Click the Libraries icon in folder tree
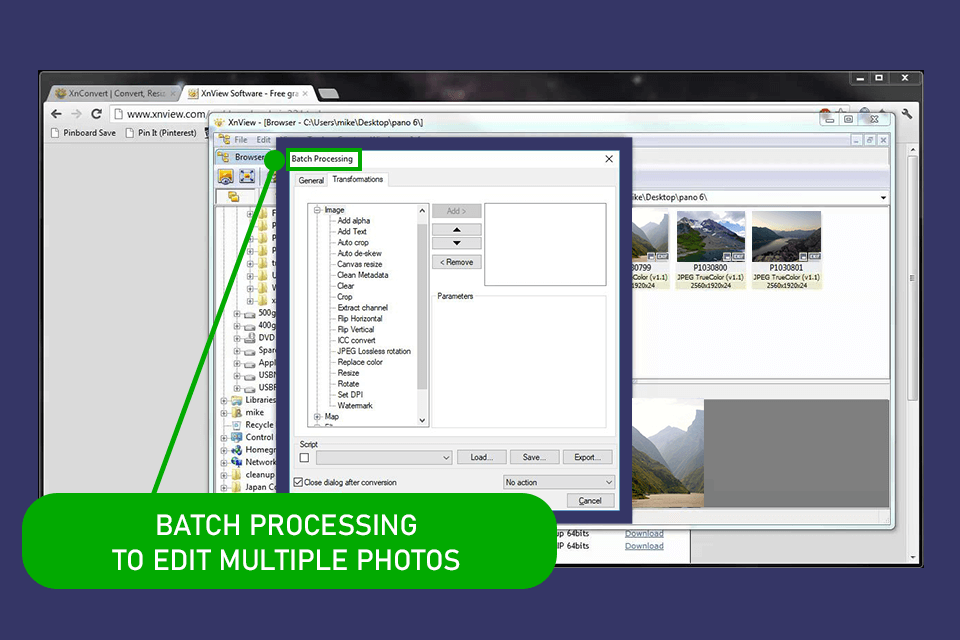960x640 pixels. pos(236,400)
